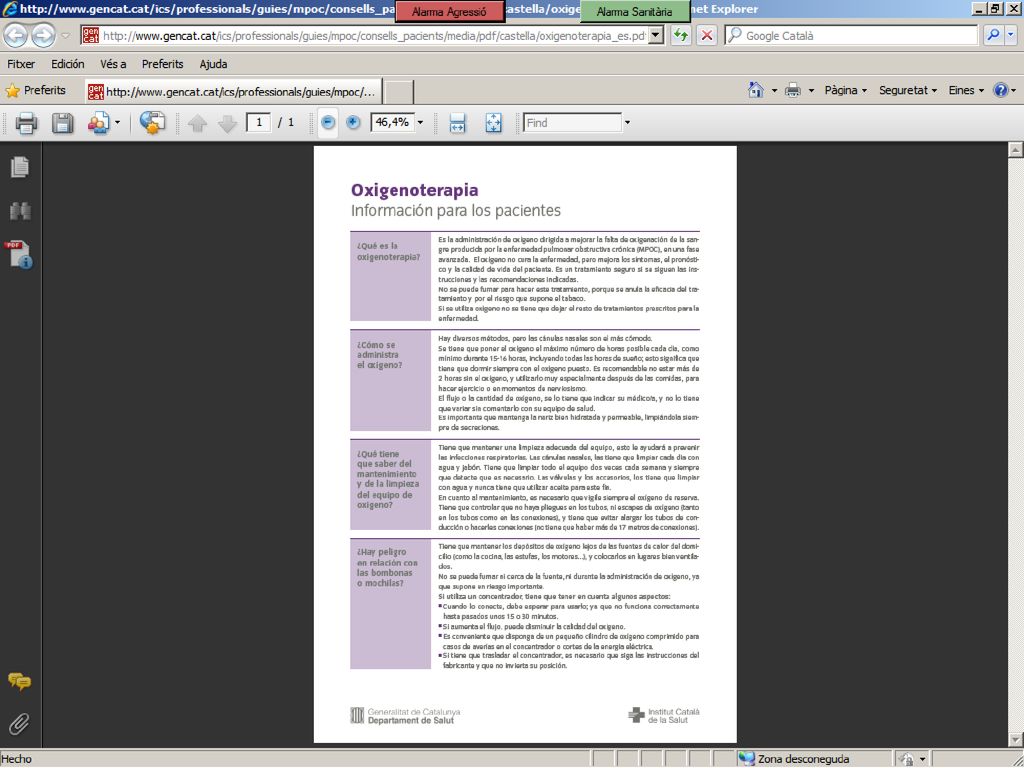The height and width of the screenshot is (768, 1024).
Task: Open the recent pages dropdown arrow
Action: pos(65,36)
